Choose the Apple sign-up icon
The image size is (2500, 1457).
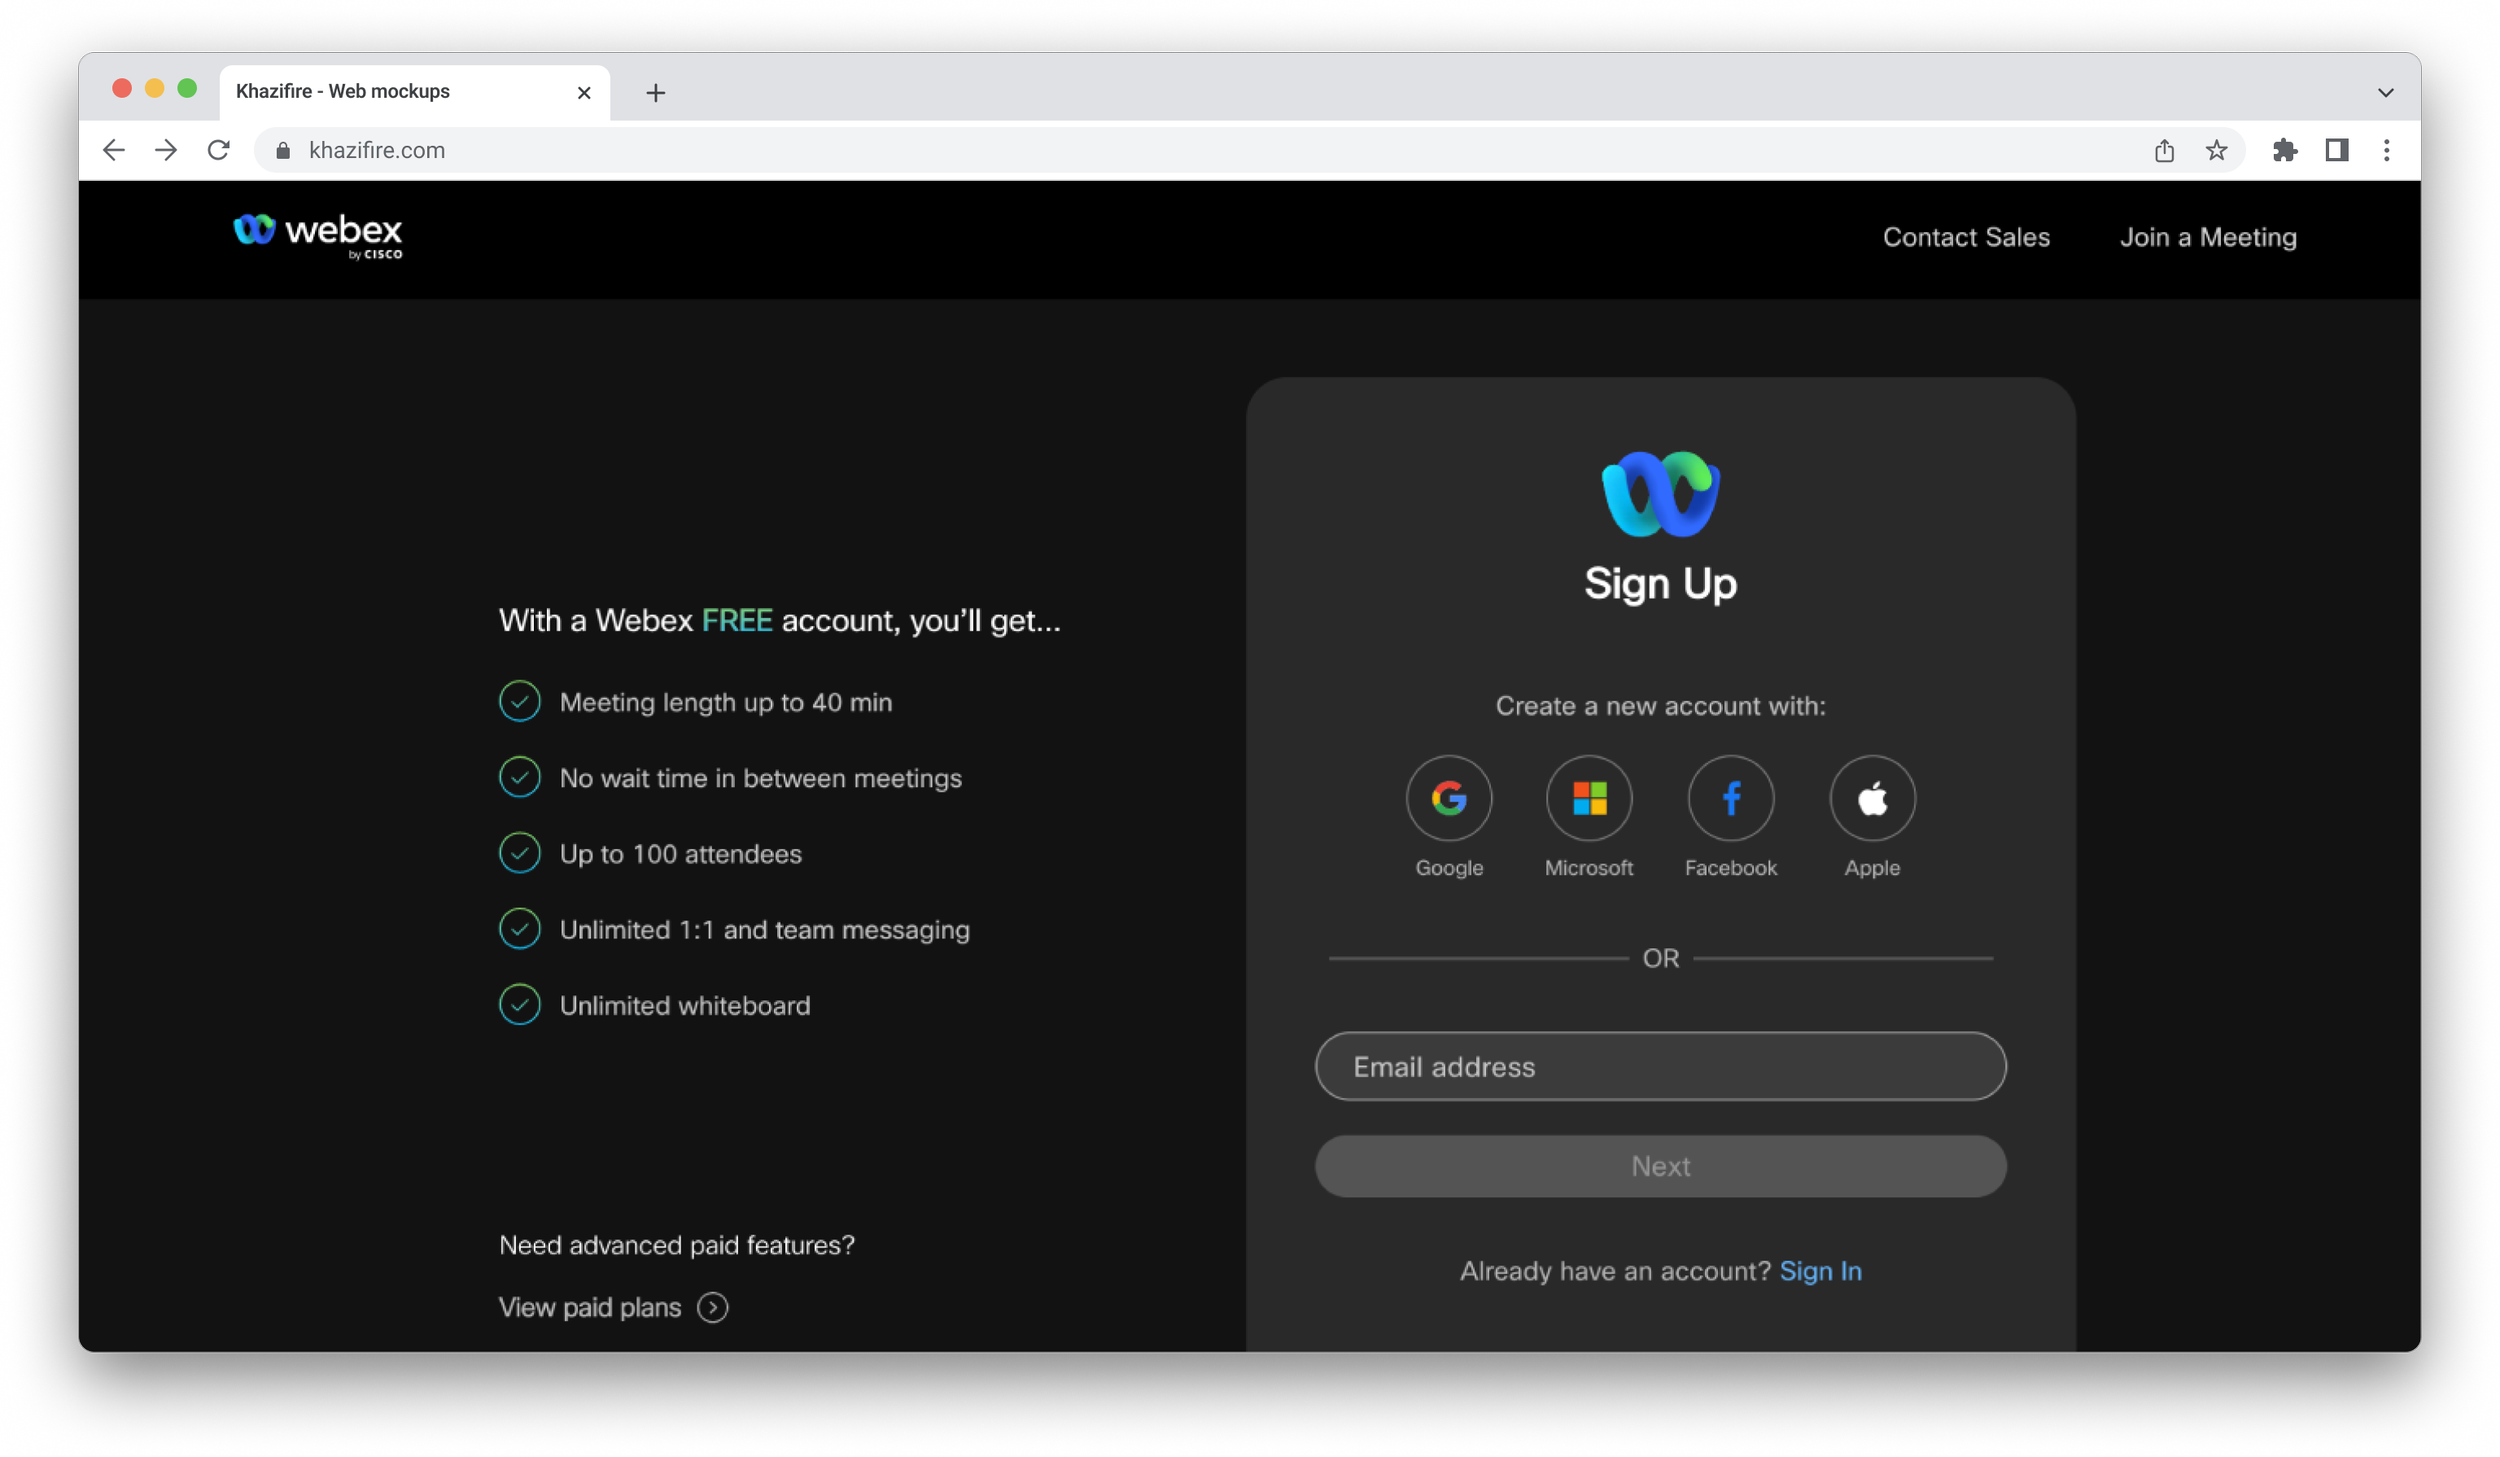pos(1872,798)
